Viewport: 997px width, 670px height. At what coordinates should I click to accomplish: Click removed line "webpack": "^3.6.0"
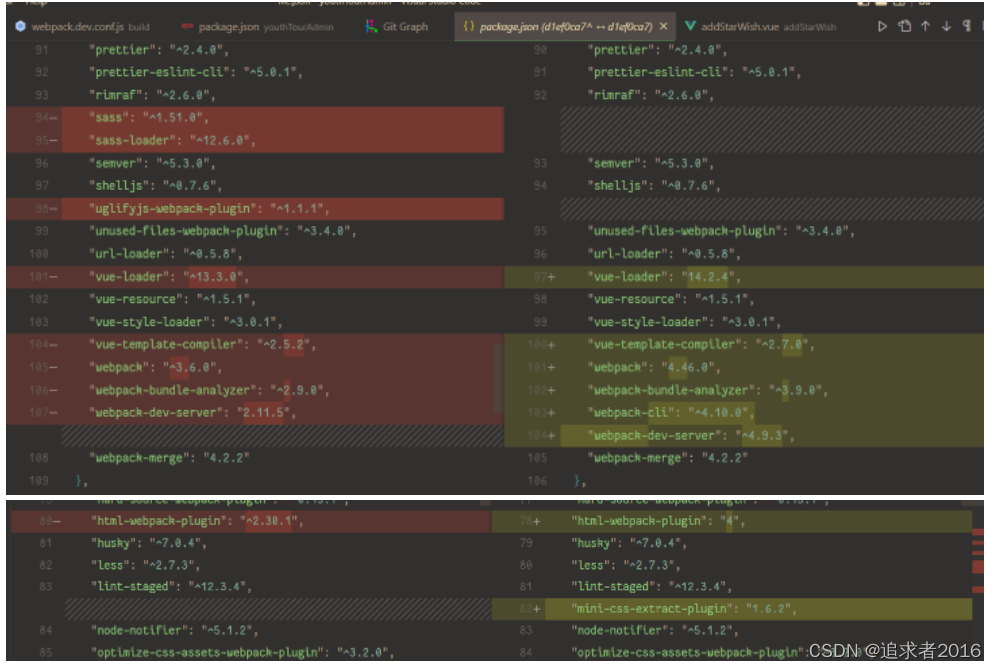pyautogui.click(x=155, y=367)
